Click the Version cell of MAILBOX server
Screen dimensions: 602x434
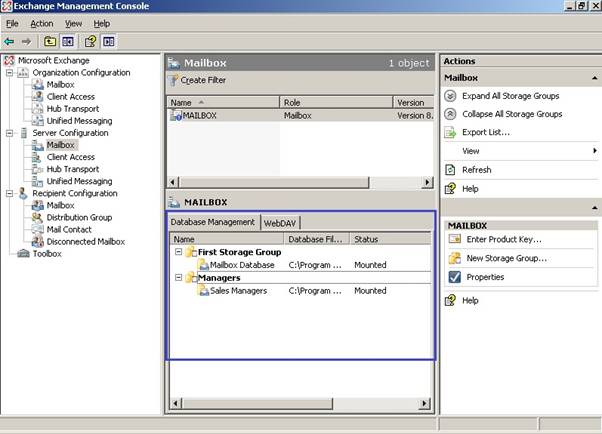point(415,116)
